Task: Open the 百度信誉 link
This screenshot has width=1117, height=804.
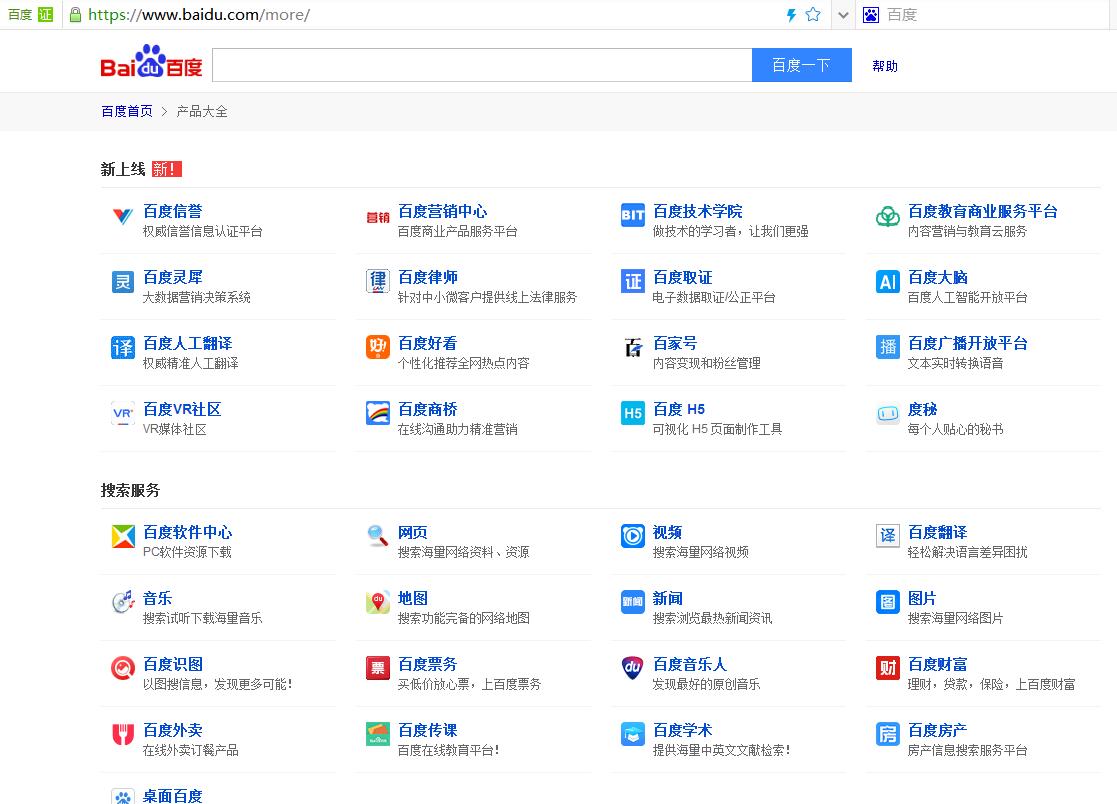Action: (x=172, y=212)
